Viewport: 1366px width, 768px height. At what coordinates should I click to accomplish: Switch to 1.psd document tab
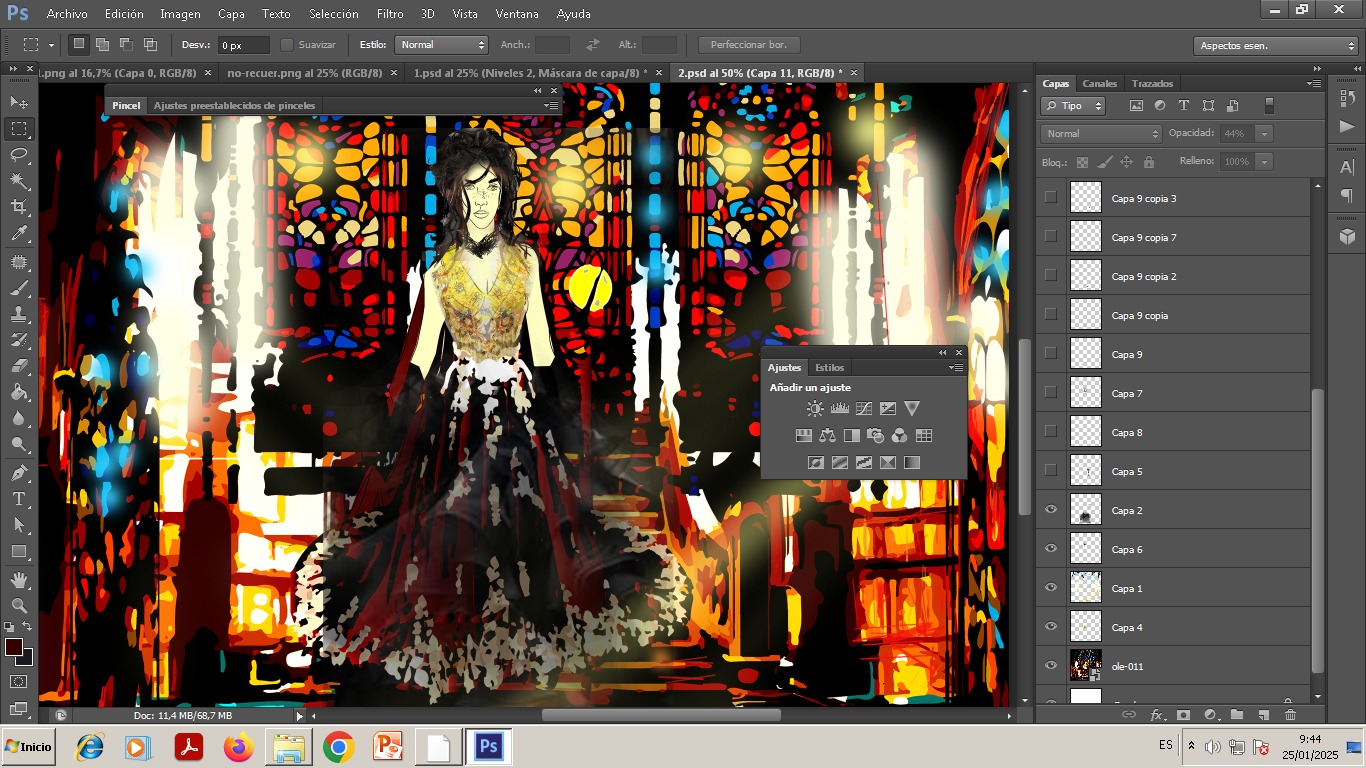click(x=531, y=72)
